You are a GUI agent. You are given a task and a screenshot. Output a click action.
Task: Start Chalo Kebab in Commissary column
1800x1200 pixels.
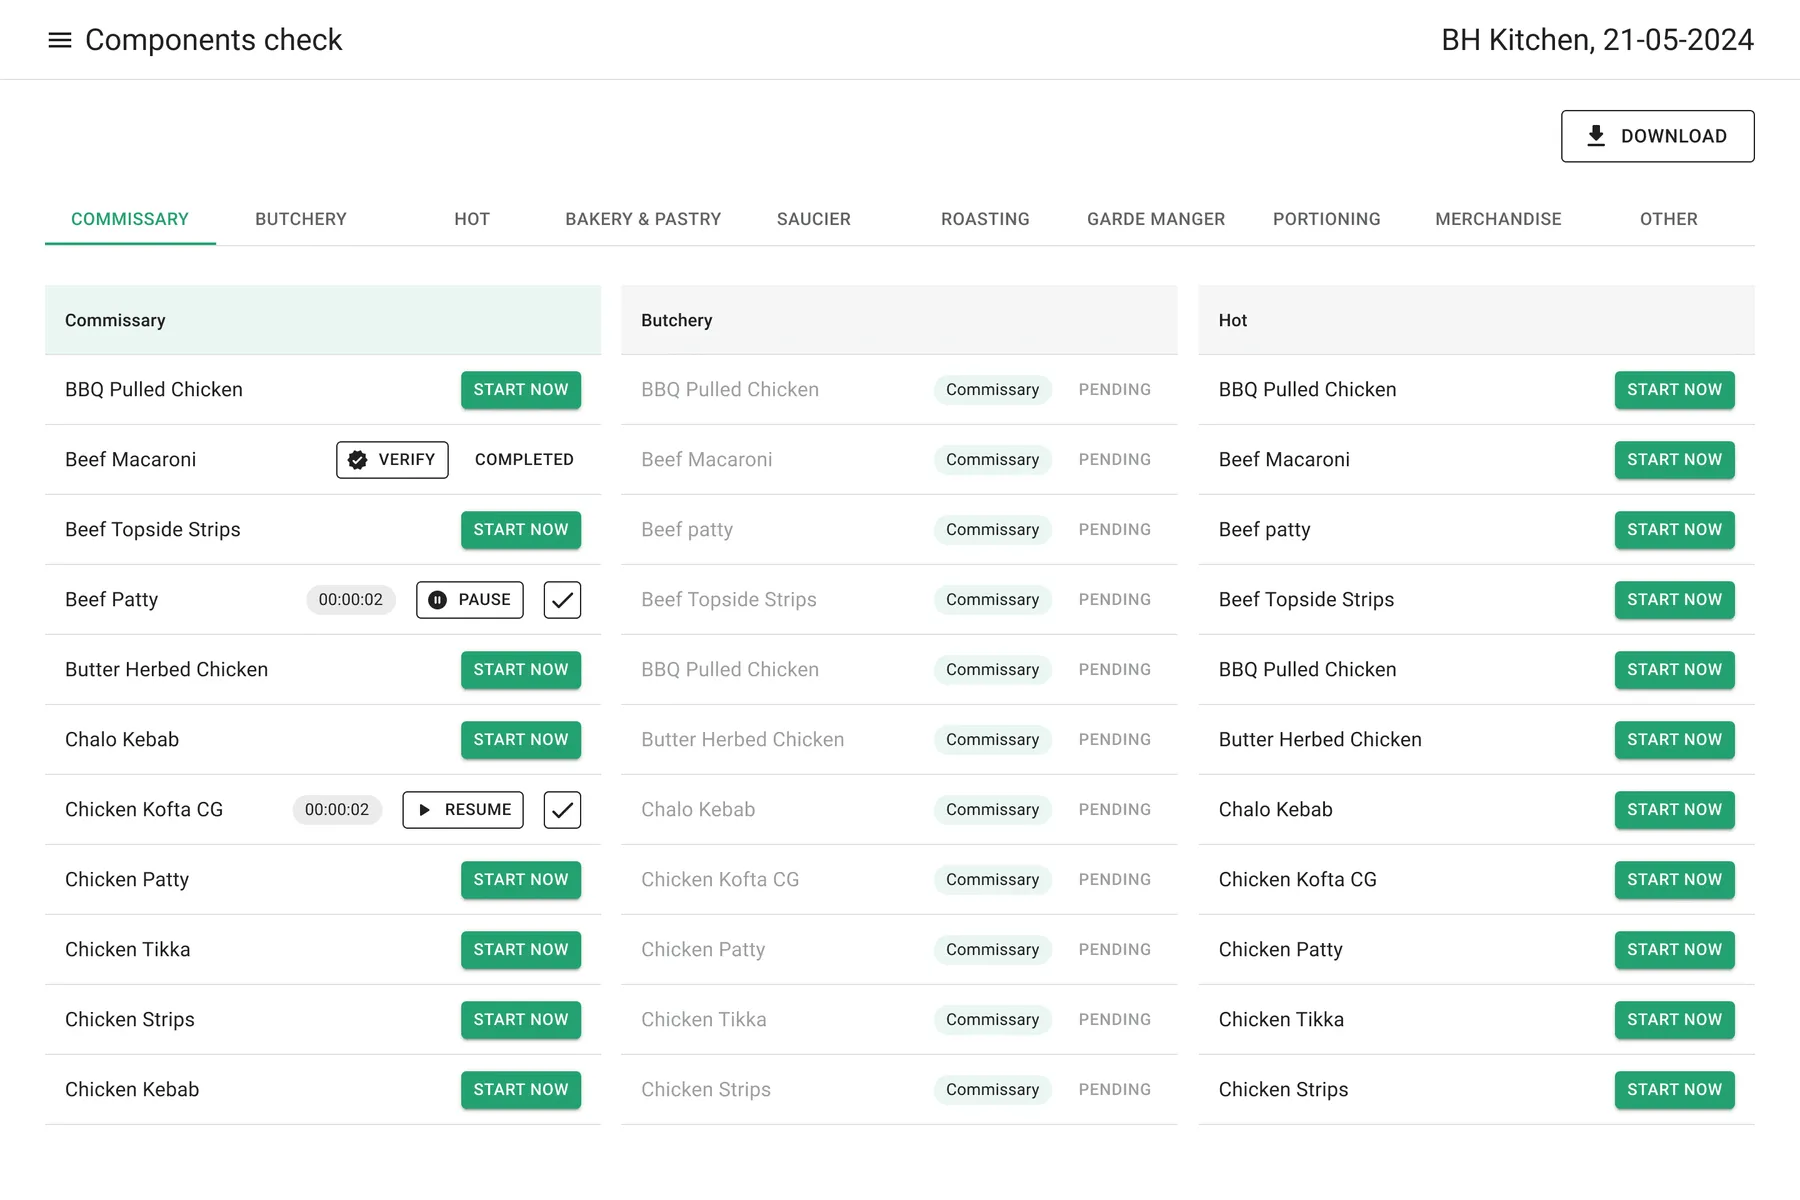click(521, 740)
